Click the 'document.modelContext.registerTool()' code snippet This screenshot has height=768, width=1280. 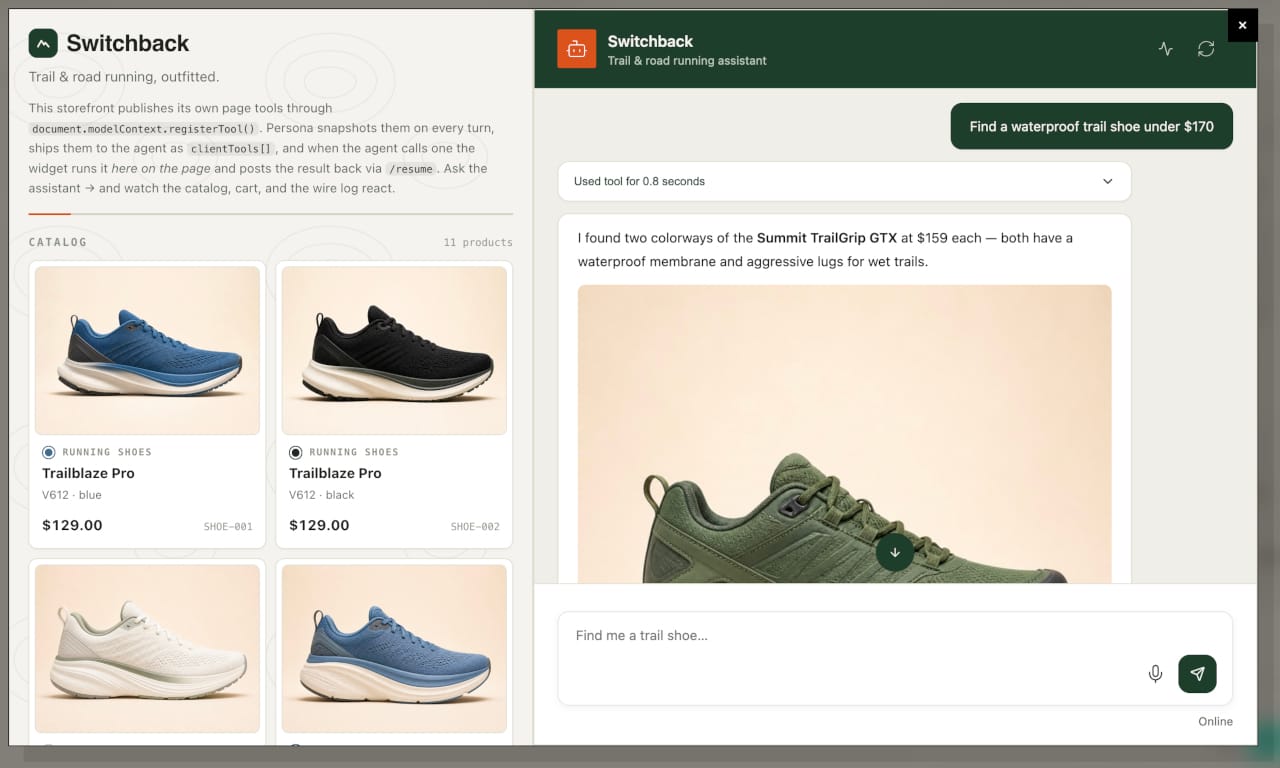point(144,129)
